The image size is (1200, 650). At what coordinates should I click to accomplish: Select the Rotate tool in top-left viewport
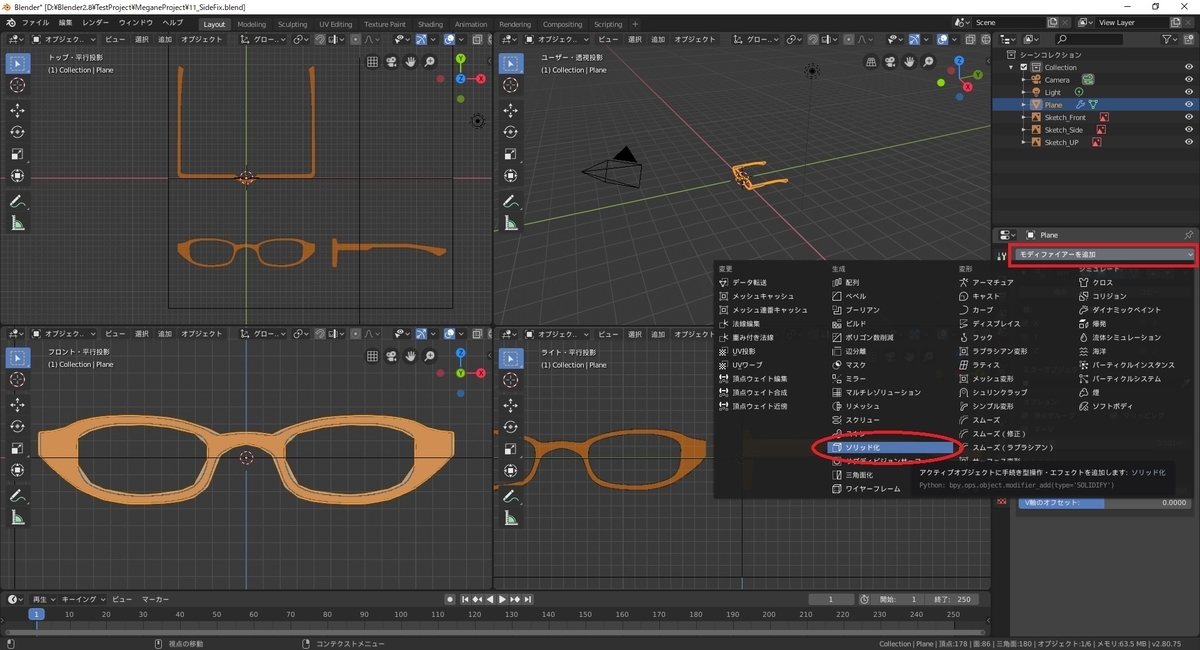coord(18,132)
